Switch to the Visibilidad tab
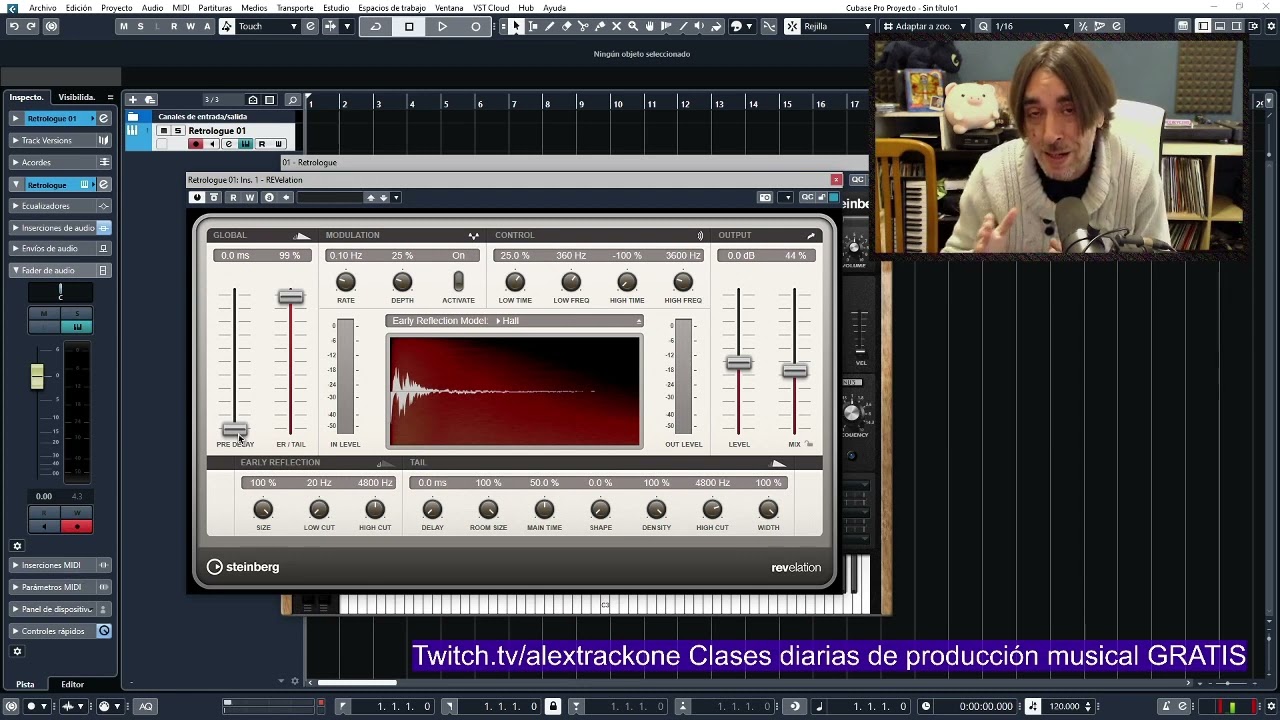 click(76, 97)
